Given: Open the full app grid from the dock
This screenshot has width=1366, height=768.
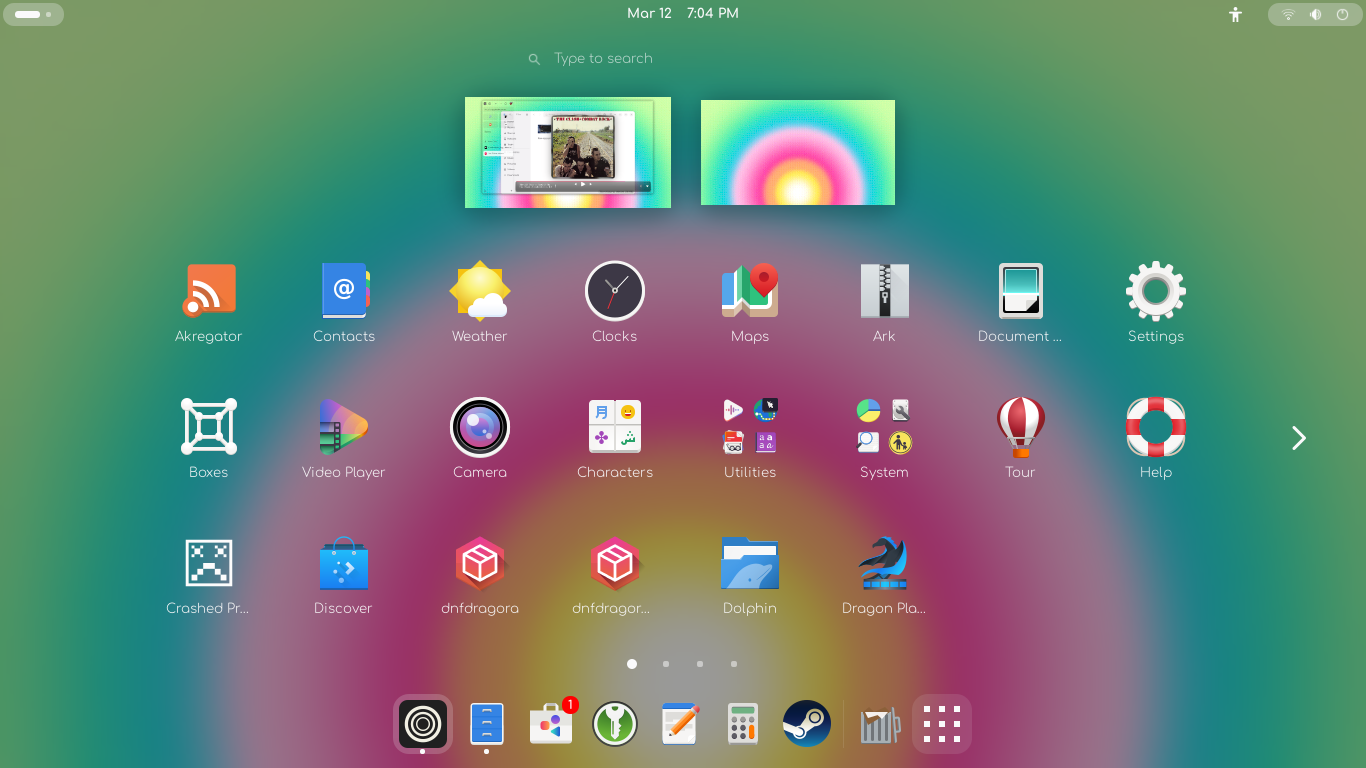Looking at the screenshot, I should (941, 723).
